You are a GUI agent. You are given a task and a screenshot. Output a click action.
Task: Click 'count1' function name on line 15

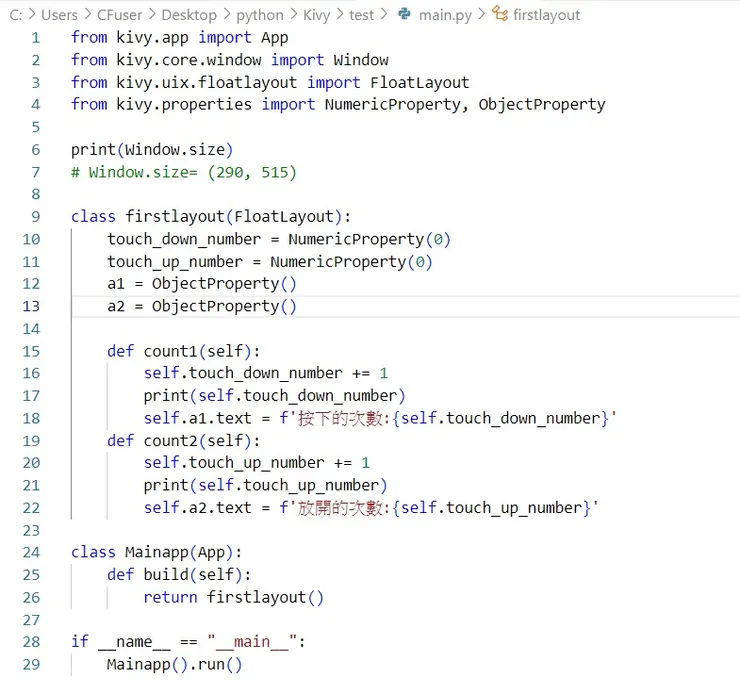170,351
